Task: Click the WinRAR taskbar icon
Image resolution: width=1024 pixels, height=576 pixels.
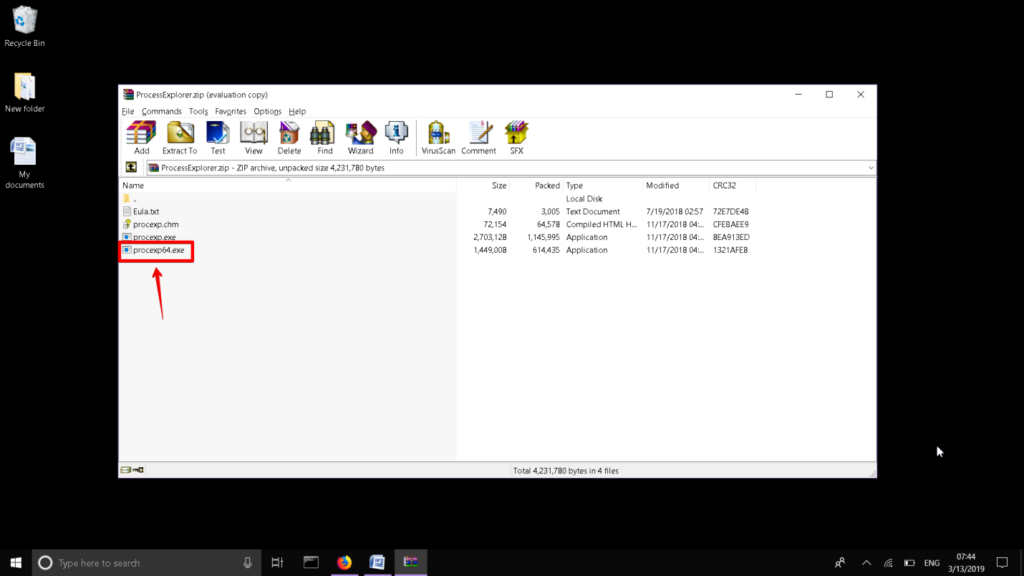Action: [x=411, y=562]
